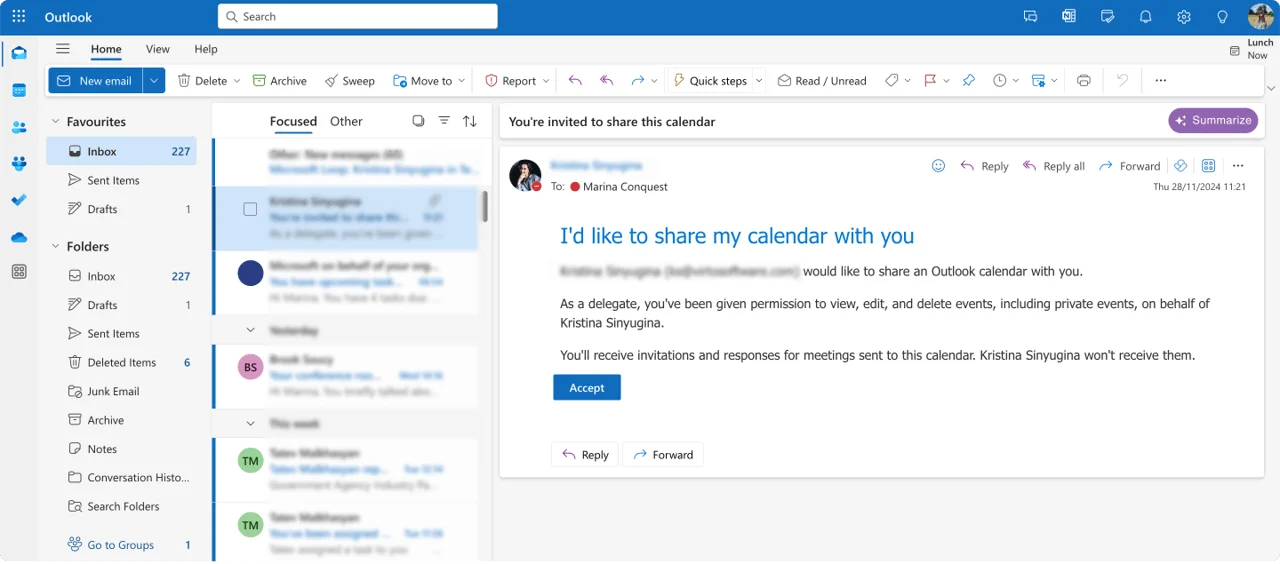Accept the calendar sharing invitation
The height and width of the screenshot is (564, 1280).
click(587, 388)
